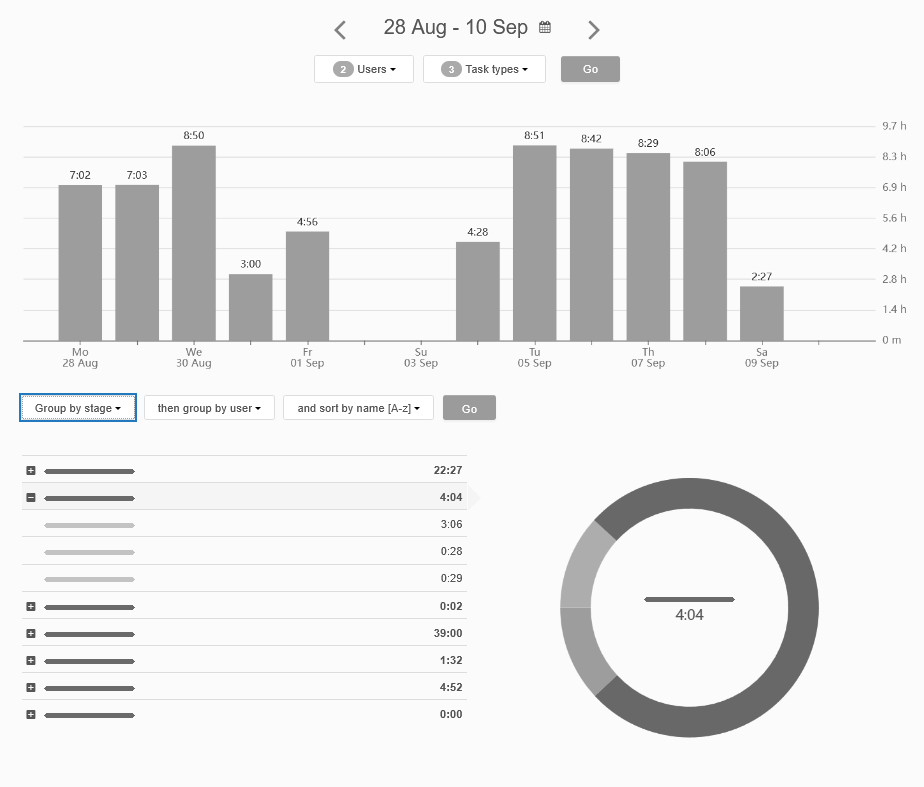Viewport: 924px width, 787px height.
Task: Expand the bottom row totaling 0:00
Action: coord(30,714)
